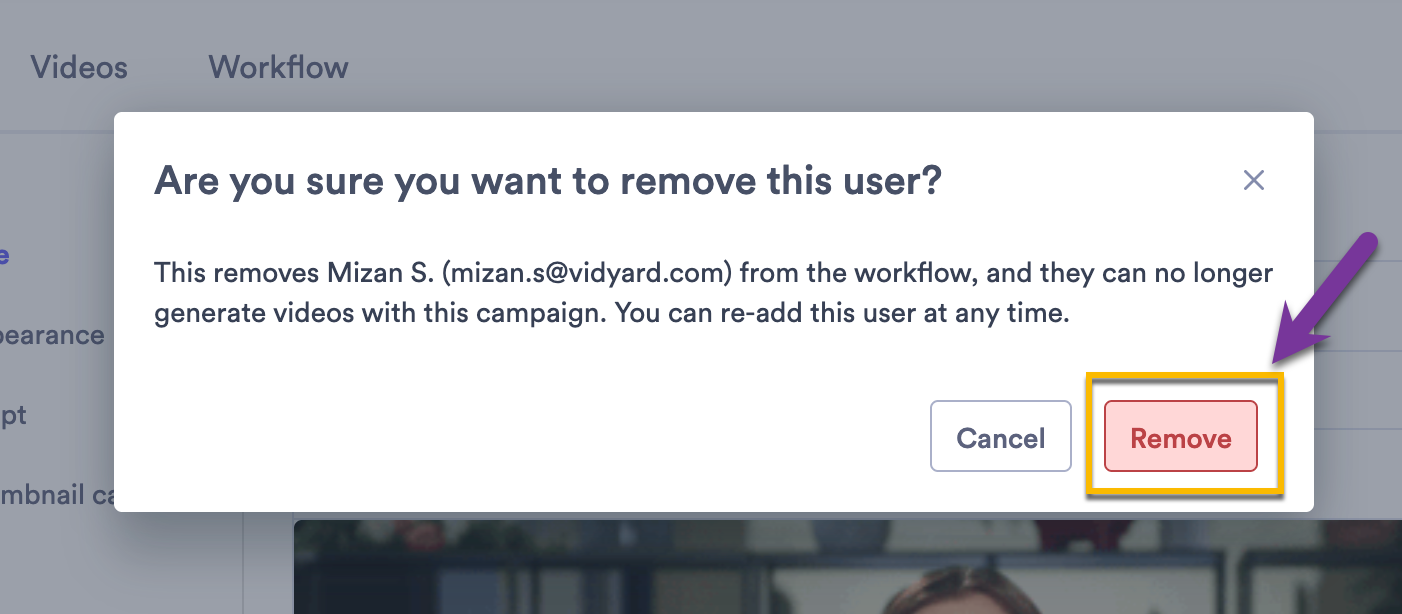Viewport: 1402px width, 614px height.
Task: Click the highlighted sidebar item above Appearance
Action: tap(8, 255)
